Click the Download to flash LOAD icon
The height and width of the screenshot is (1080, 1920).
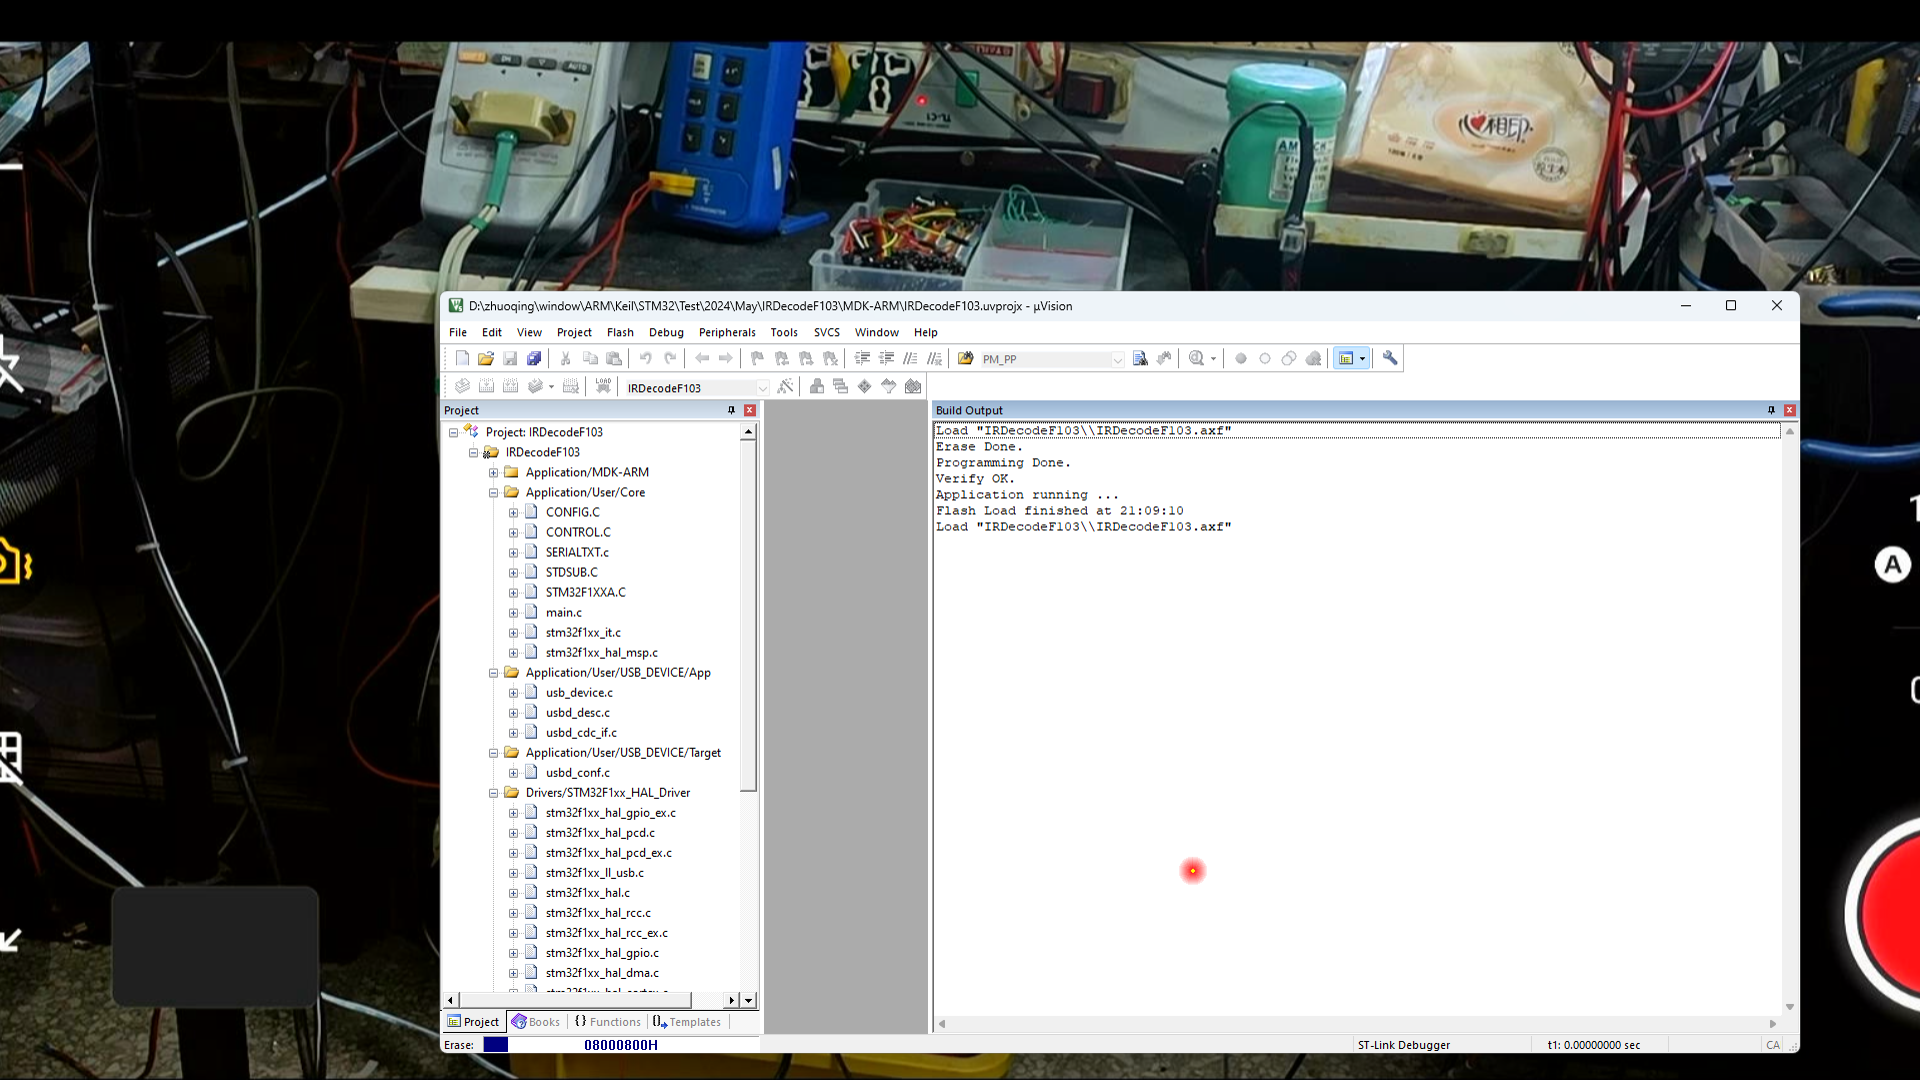[603, 386]
